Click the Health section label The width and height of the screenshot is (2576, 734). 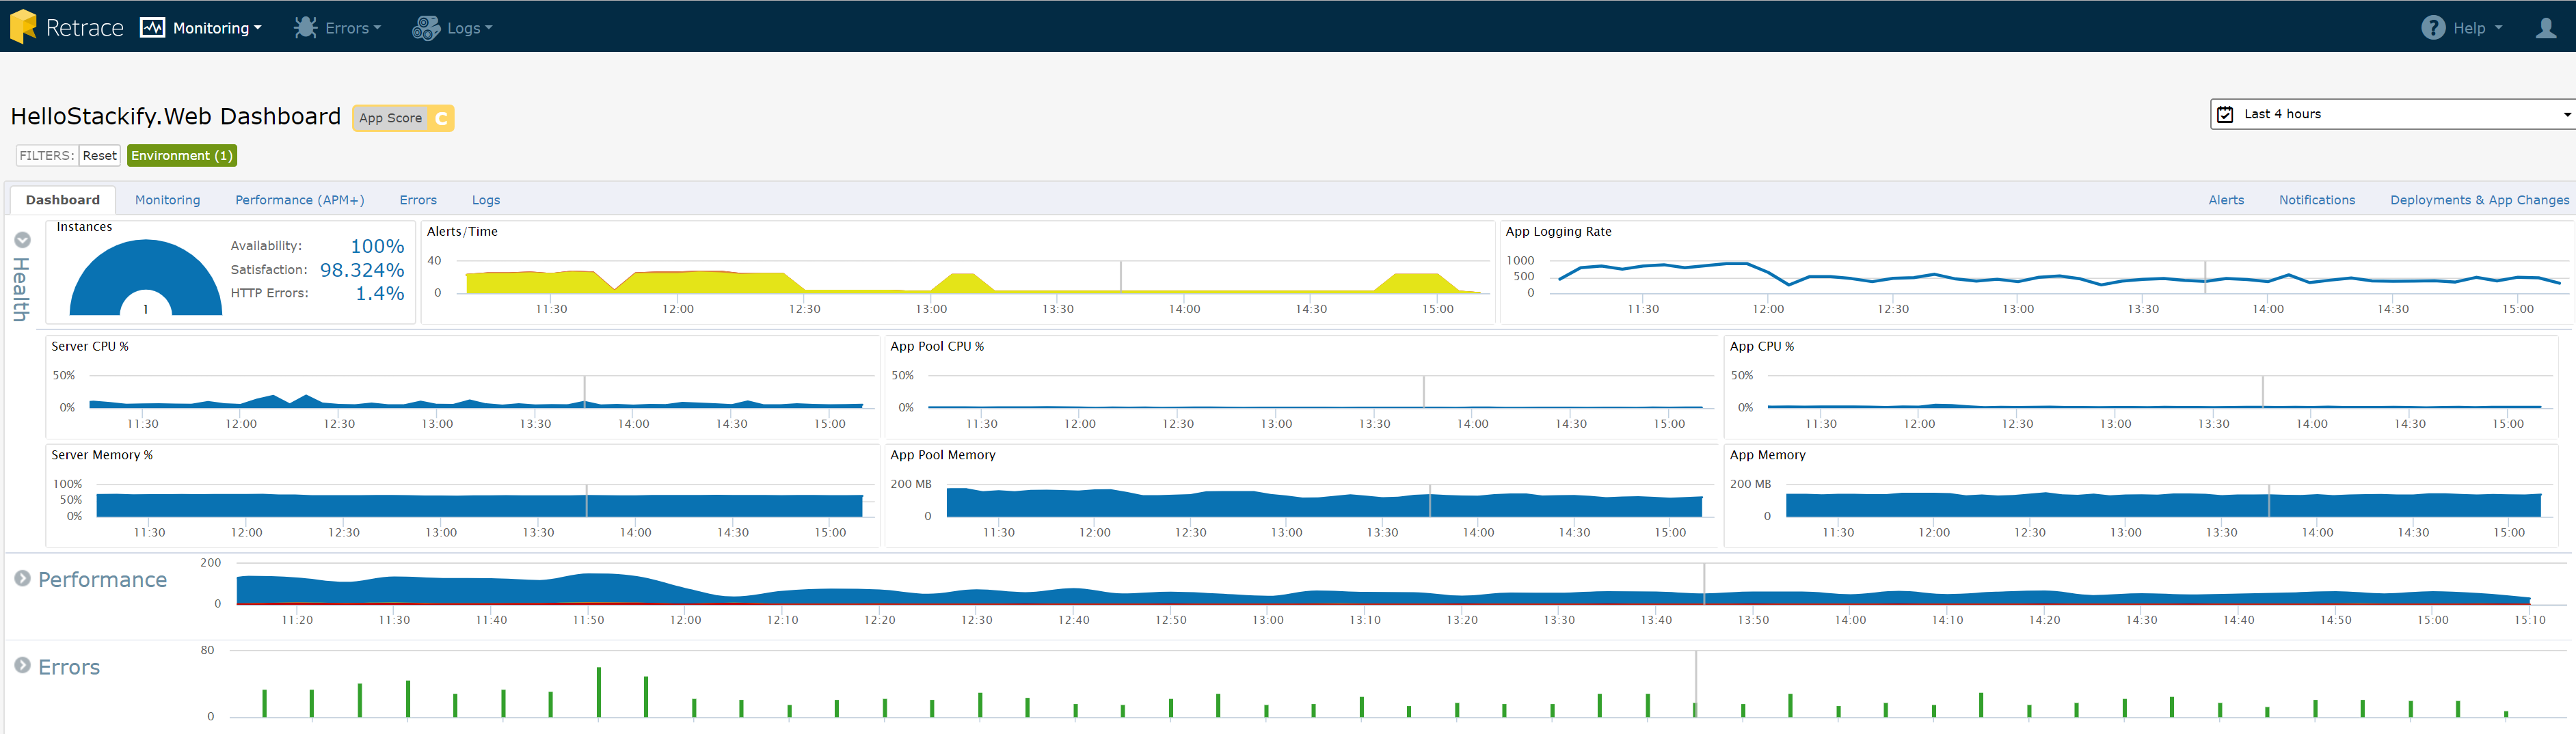click(20, 289)
